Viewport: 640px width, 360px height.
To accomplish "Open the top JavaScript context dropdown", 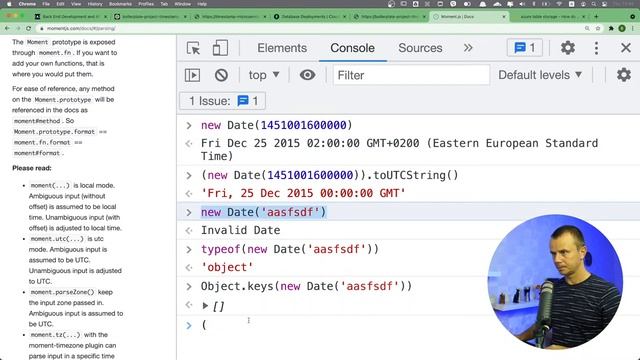I will coord(264,75).
